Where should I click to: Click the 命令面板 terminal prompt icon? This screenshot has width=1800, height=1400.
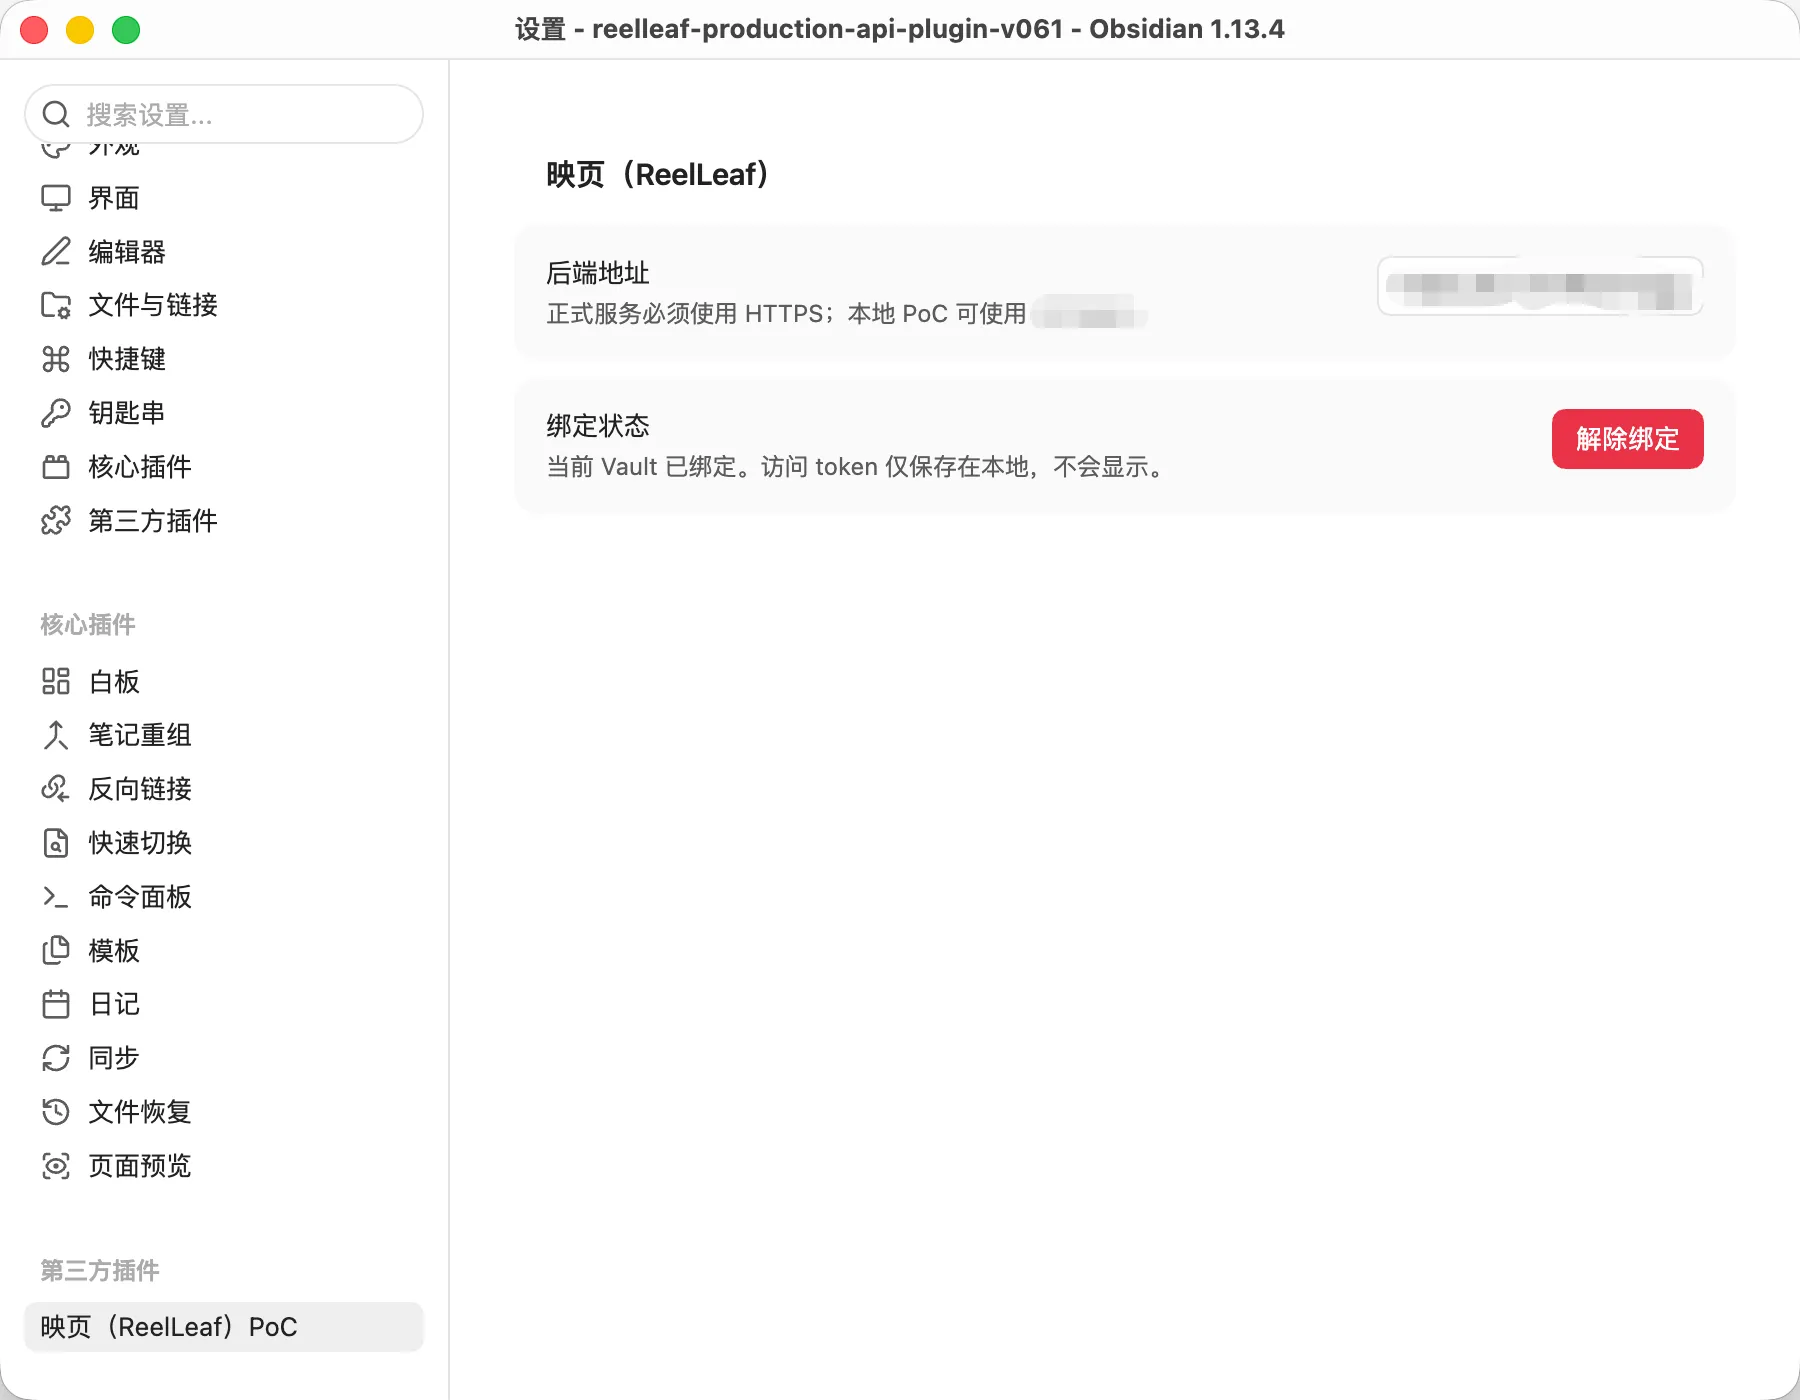tap(56, 897)
